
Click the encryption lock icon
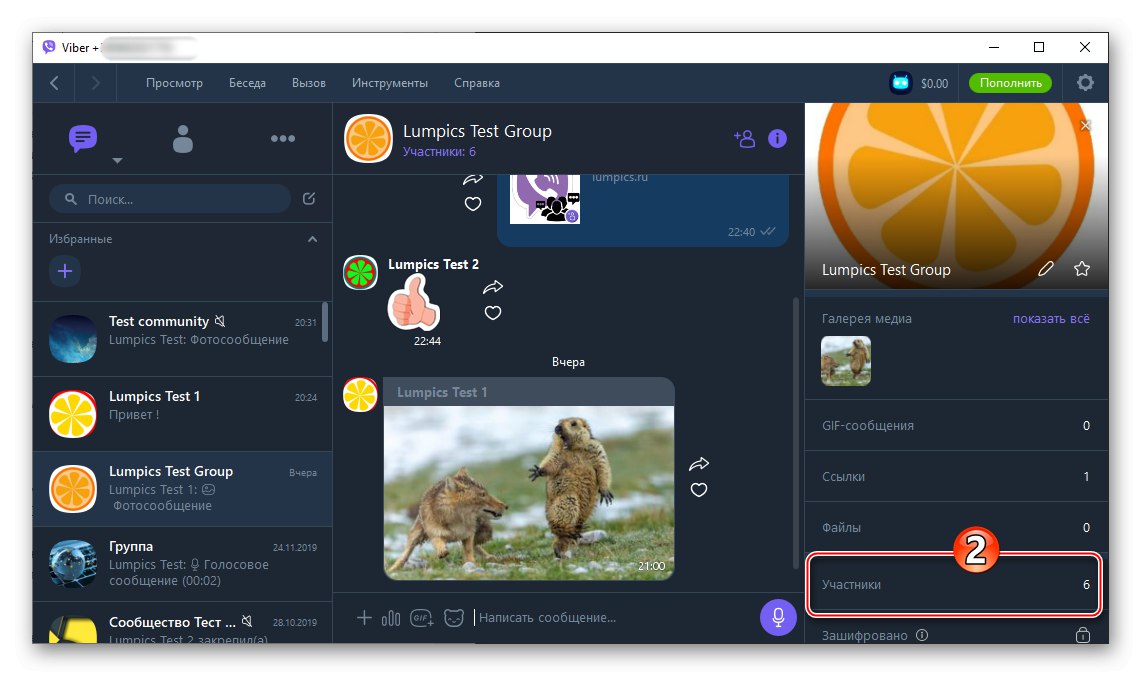click(x=1083, y=635)
